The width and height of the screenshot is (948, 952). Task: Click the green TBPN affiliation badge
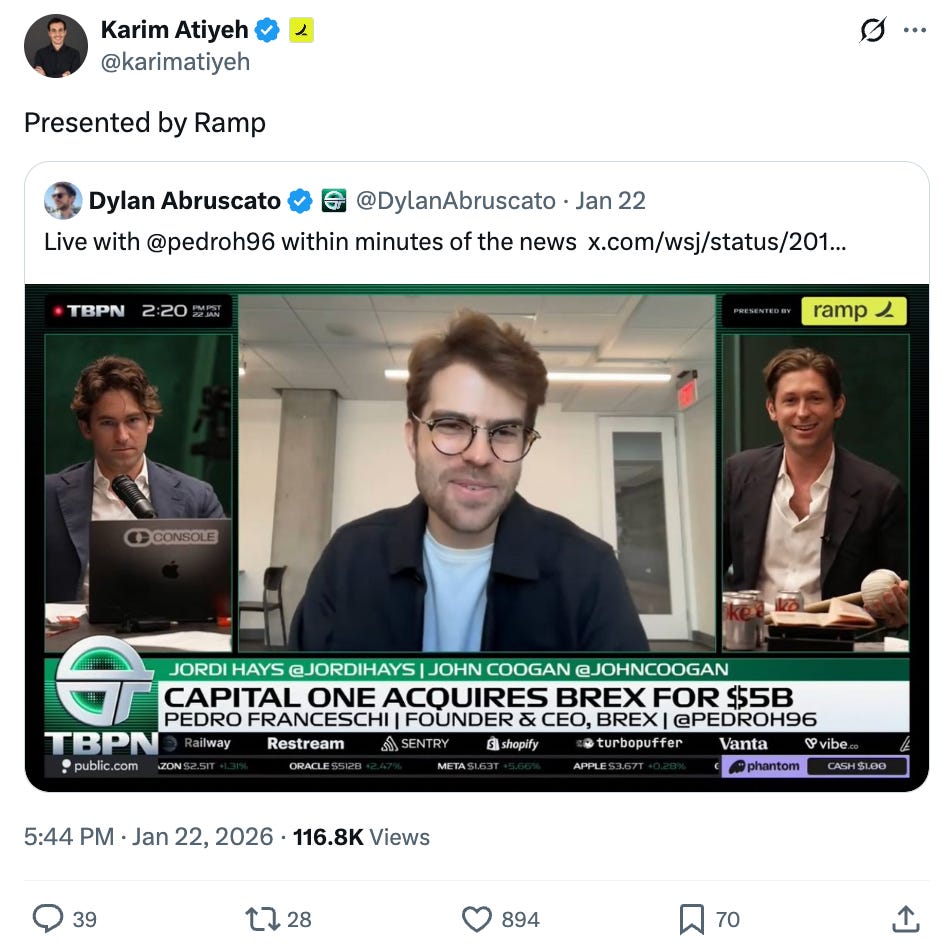pyautogui.click(x=333, y=200)
